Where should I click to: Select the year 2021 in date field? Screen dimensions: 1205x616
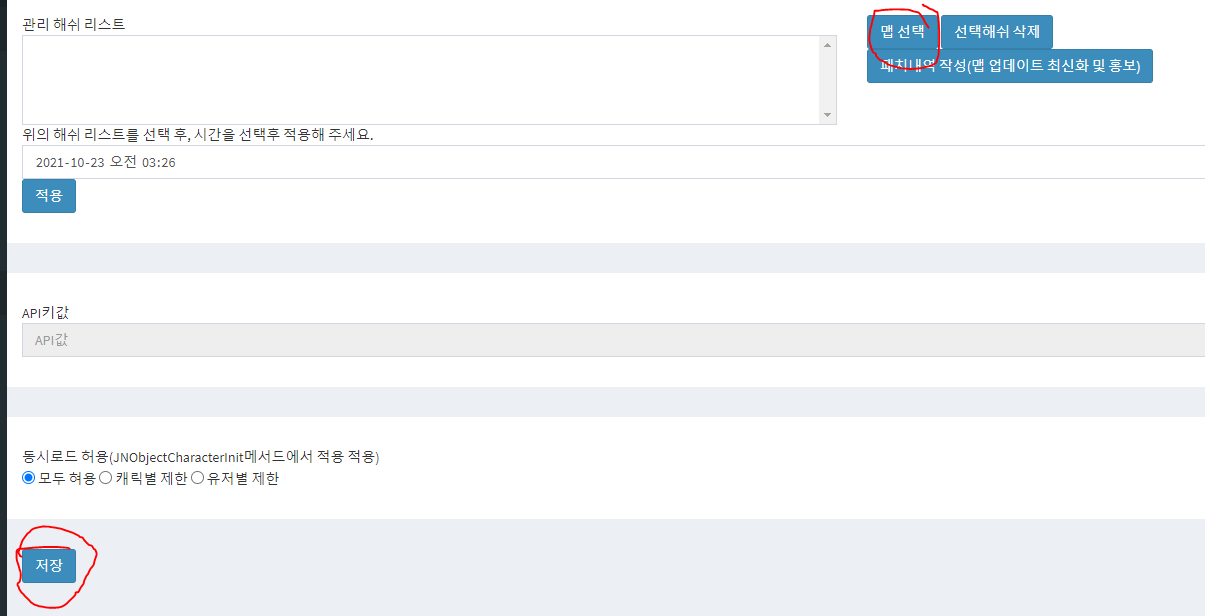(49, 162)
